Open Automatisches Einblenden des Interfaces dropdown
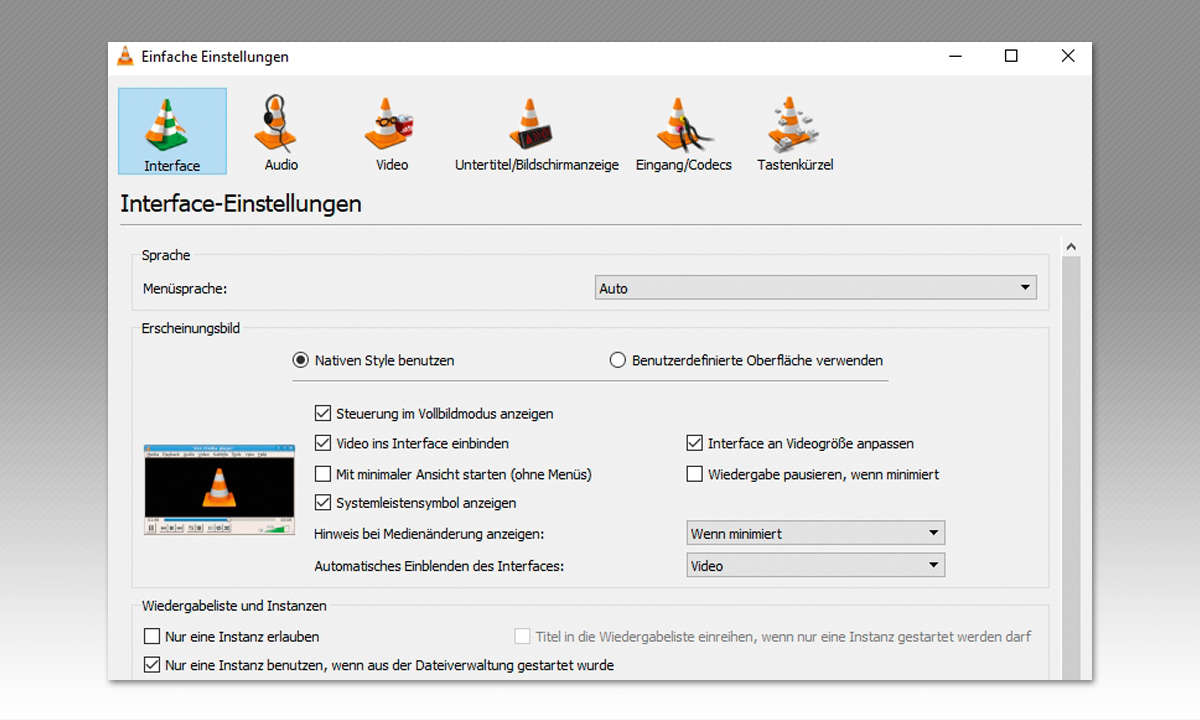Image resolution: width=1200 pixels, height=720 pixels. point(815,565)
